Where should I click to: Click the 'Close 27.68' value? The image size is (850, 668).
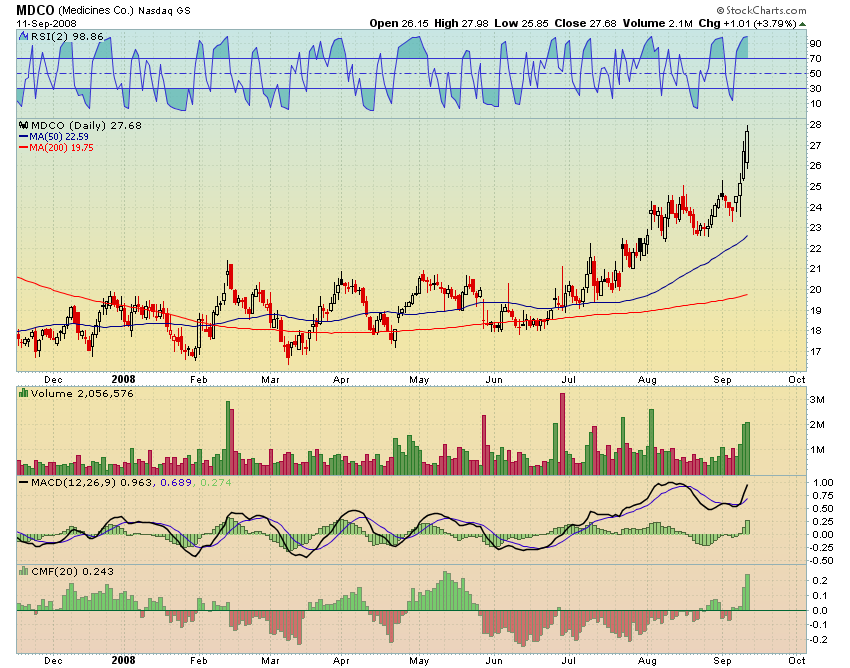pos(585,23)
